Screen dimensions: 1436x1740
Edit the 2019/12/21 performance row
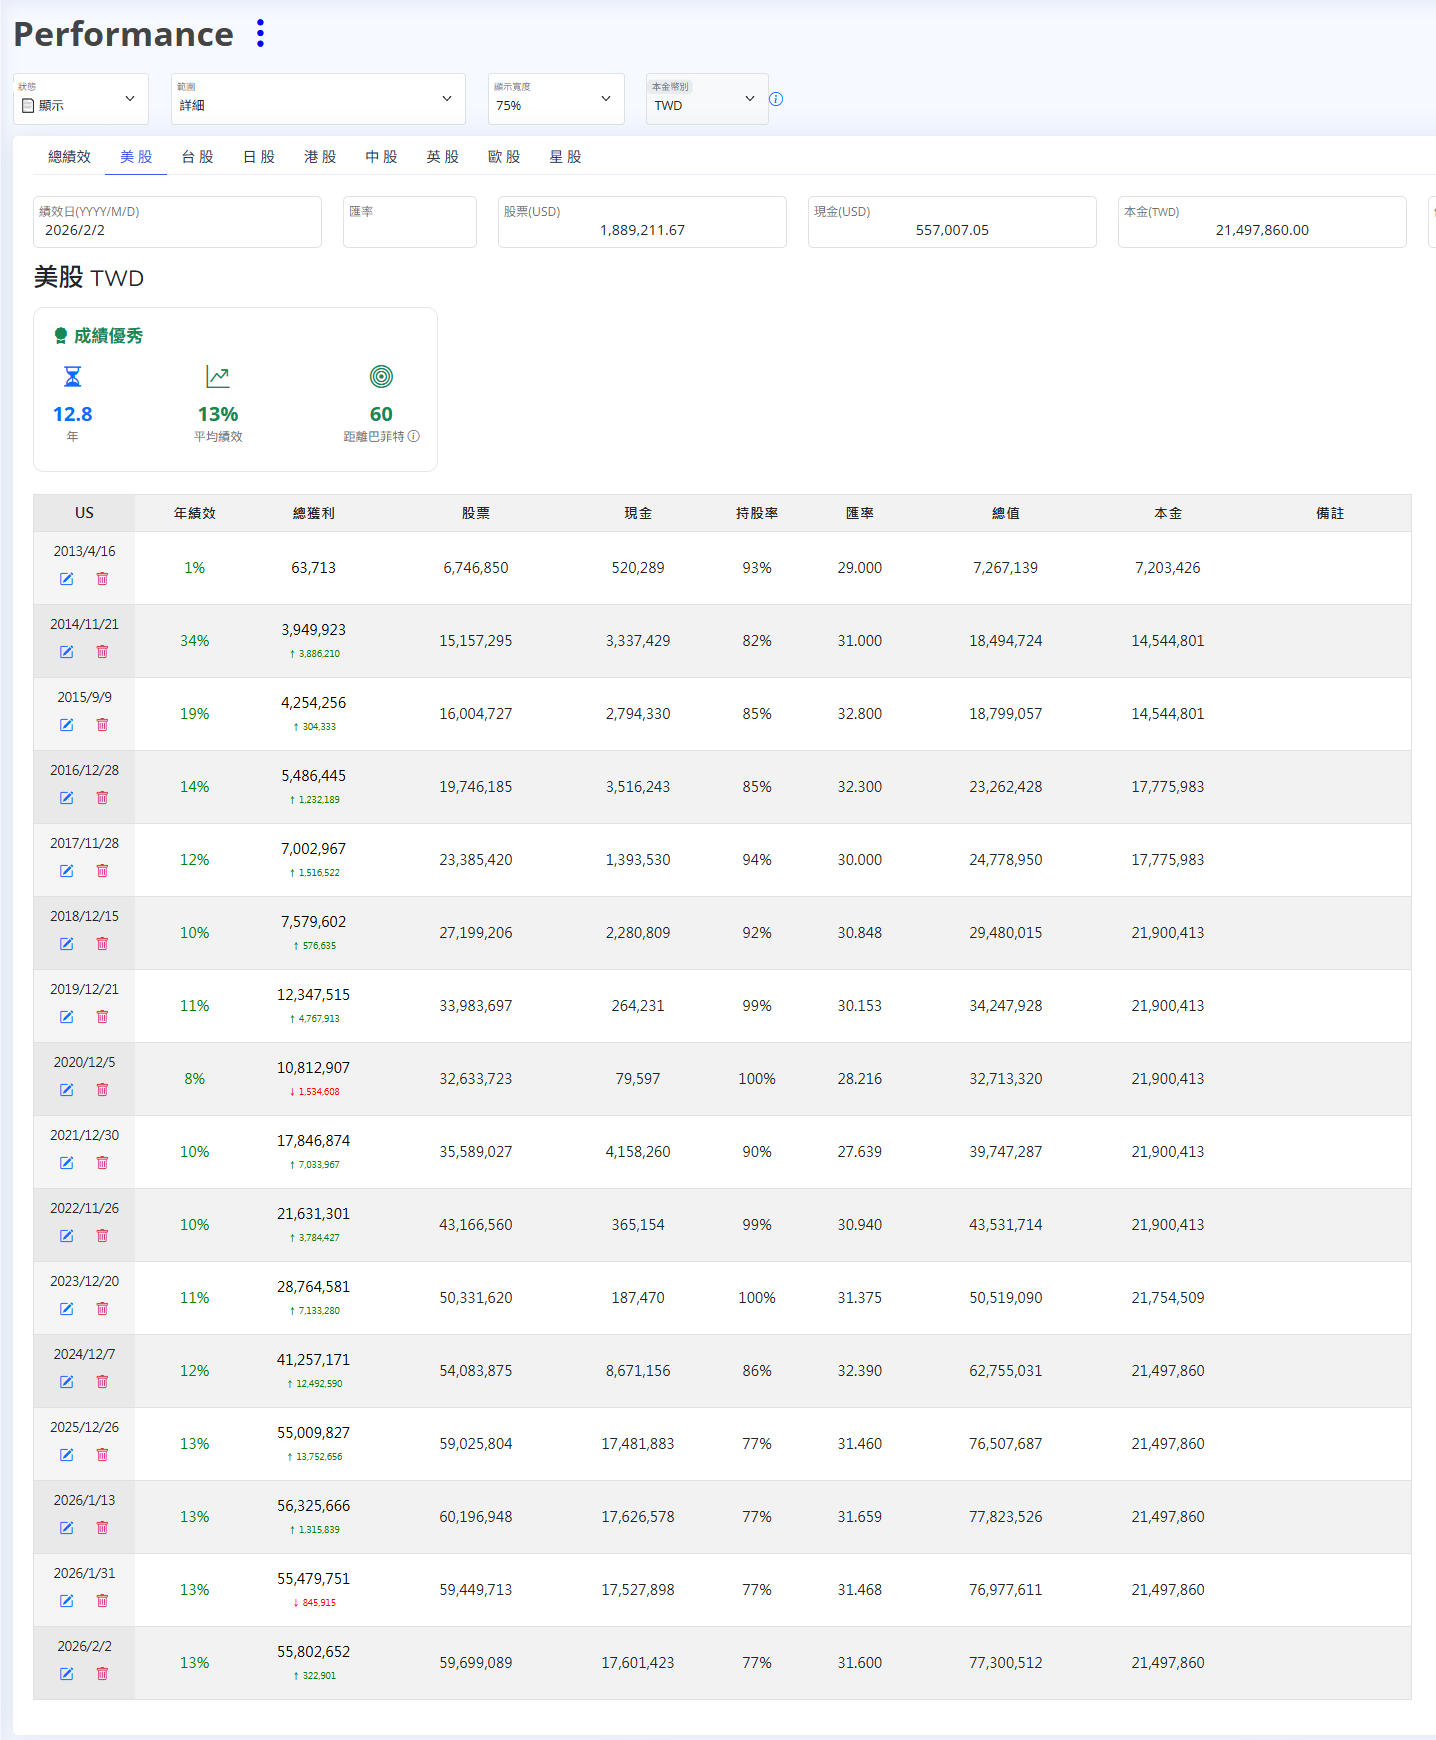click(x=66, y=1017)
